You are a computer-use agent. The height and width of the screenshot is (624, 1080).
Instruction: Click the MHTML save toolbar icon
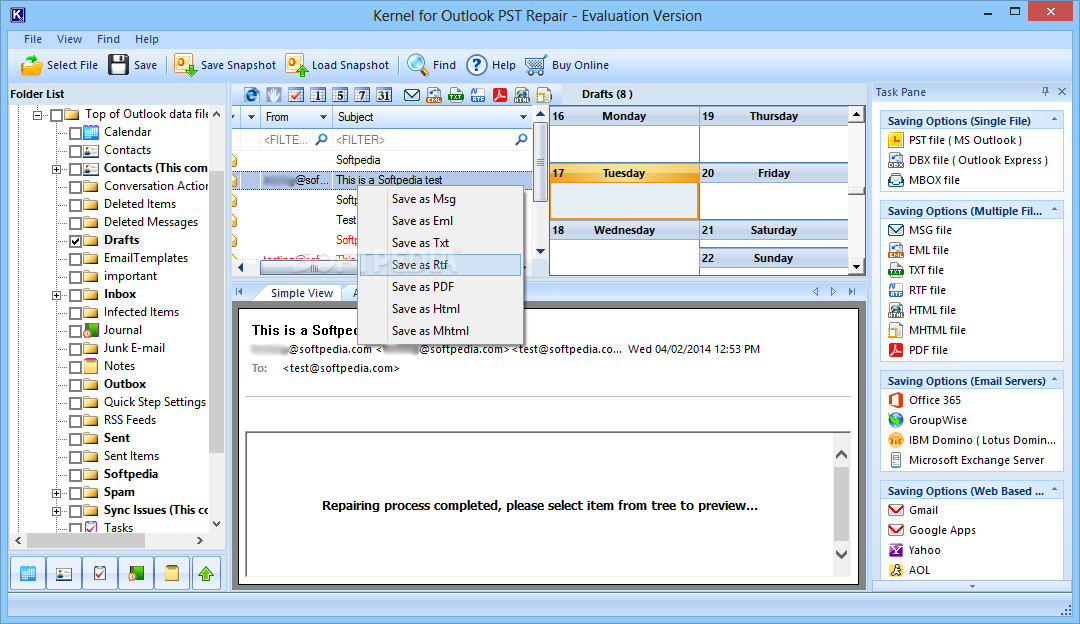(x=544, y=95)
